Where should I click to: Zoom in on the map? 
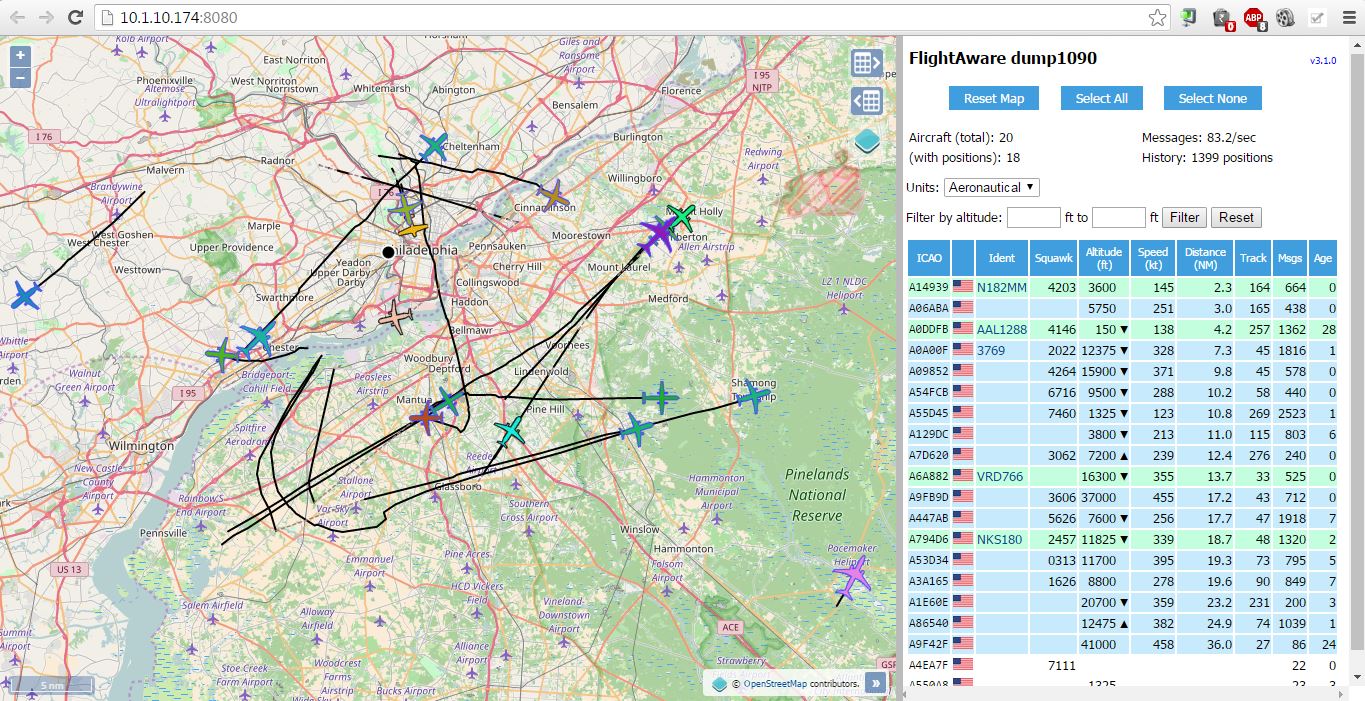(20, 56)
